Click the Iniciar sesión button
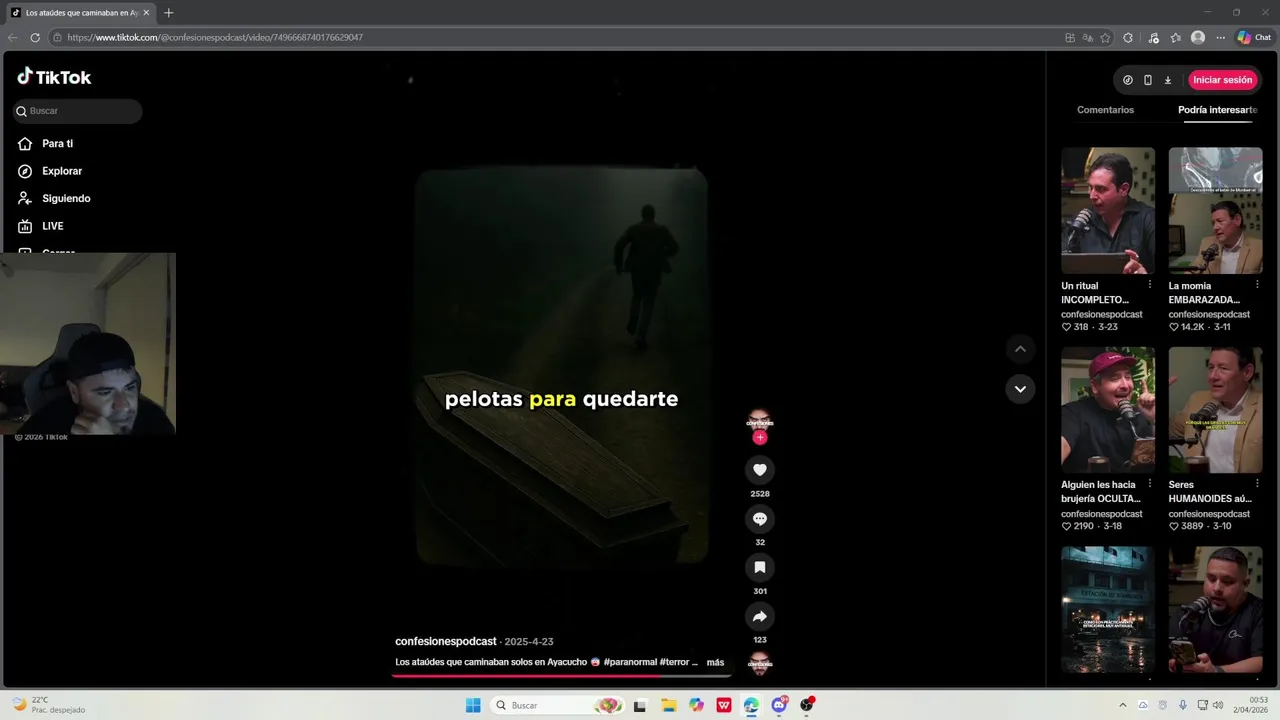1280x720 pixels. pyautogui.click(x=1222, y=80)
